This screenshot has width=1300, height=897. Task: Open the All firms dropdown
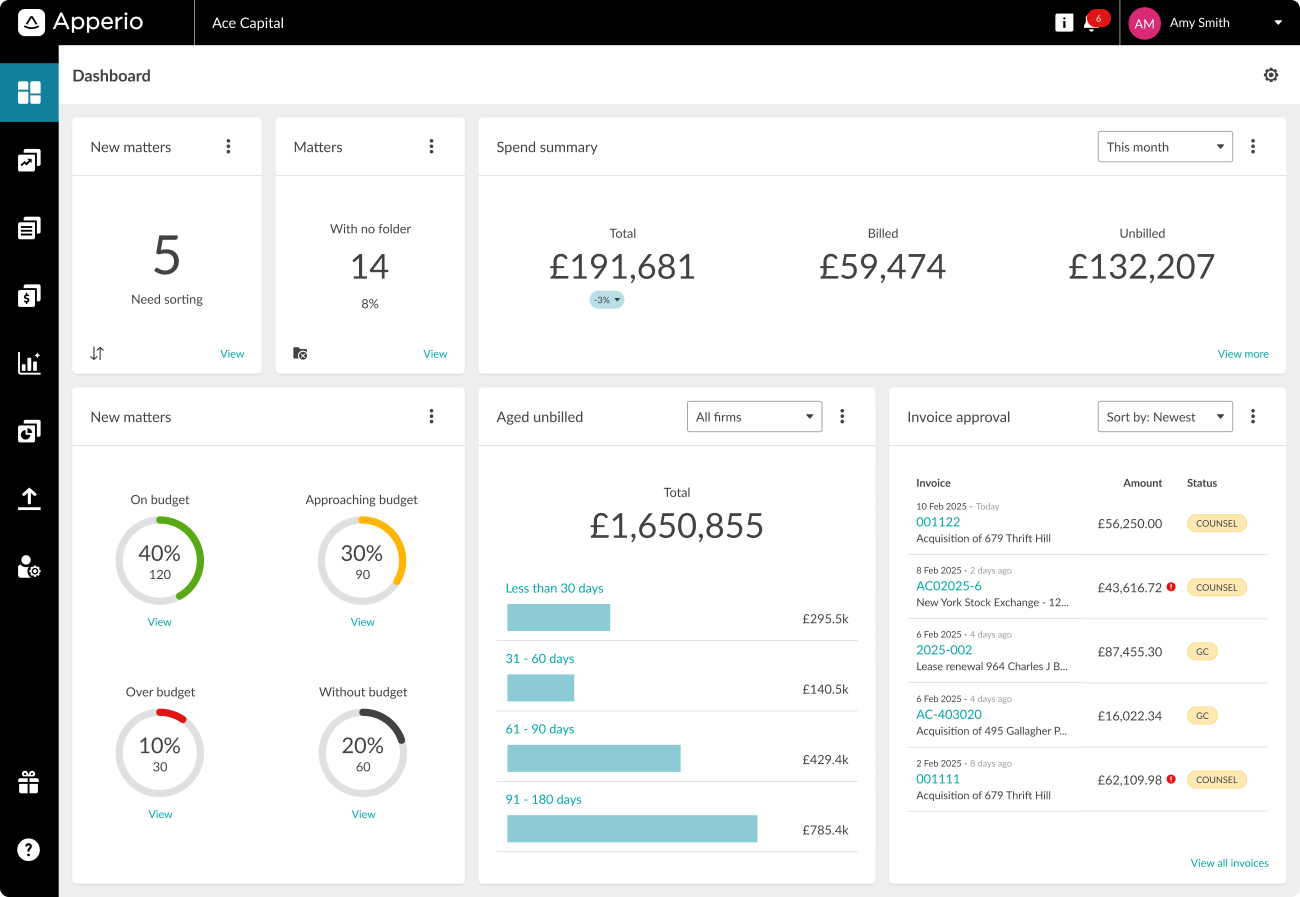click(754, 417)
